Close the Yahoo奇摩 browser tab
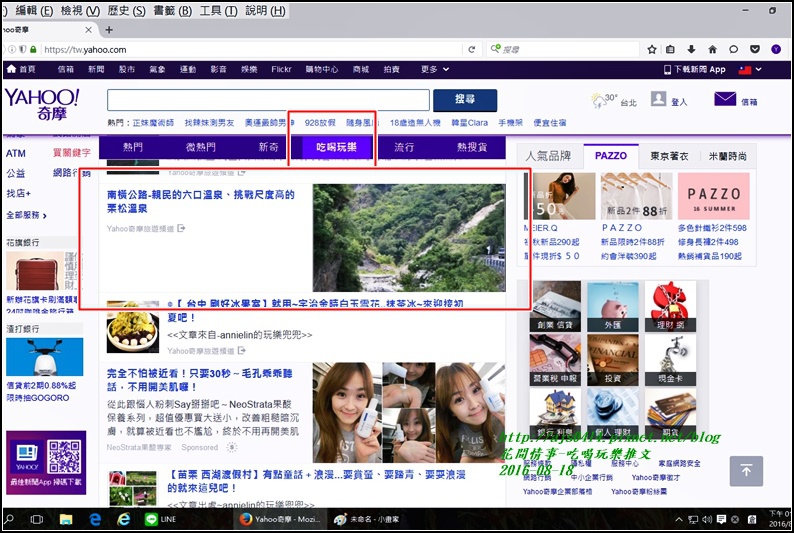 click(x=88, y=30)
